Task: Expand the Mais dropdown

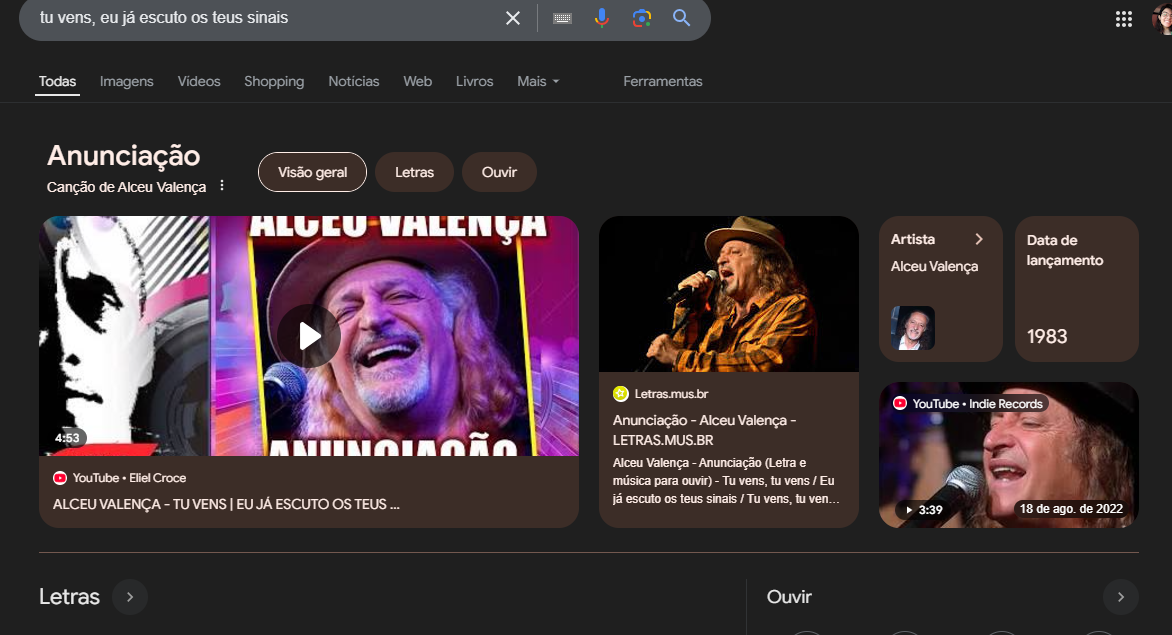Action: 538,81
